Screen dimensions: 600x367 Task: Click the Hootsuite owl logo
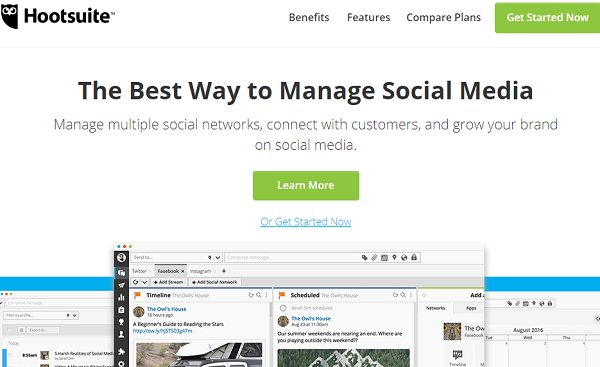[9, 16]
